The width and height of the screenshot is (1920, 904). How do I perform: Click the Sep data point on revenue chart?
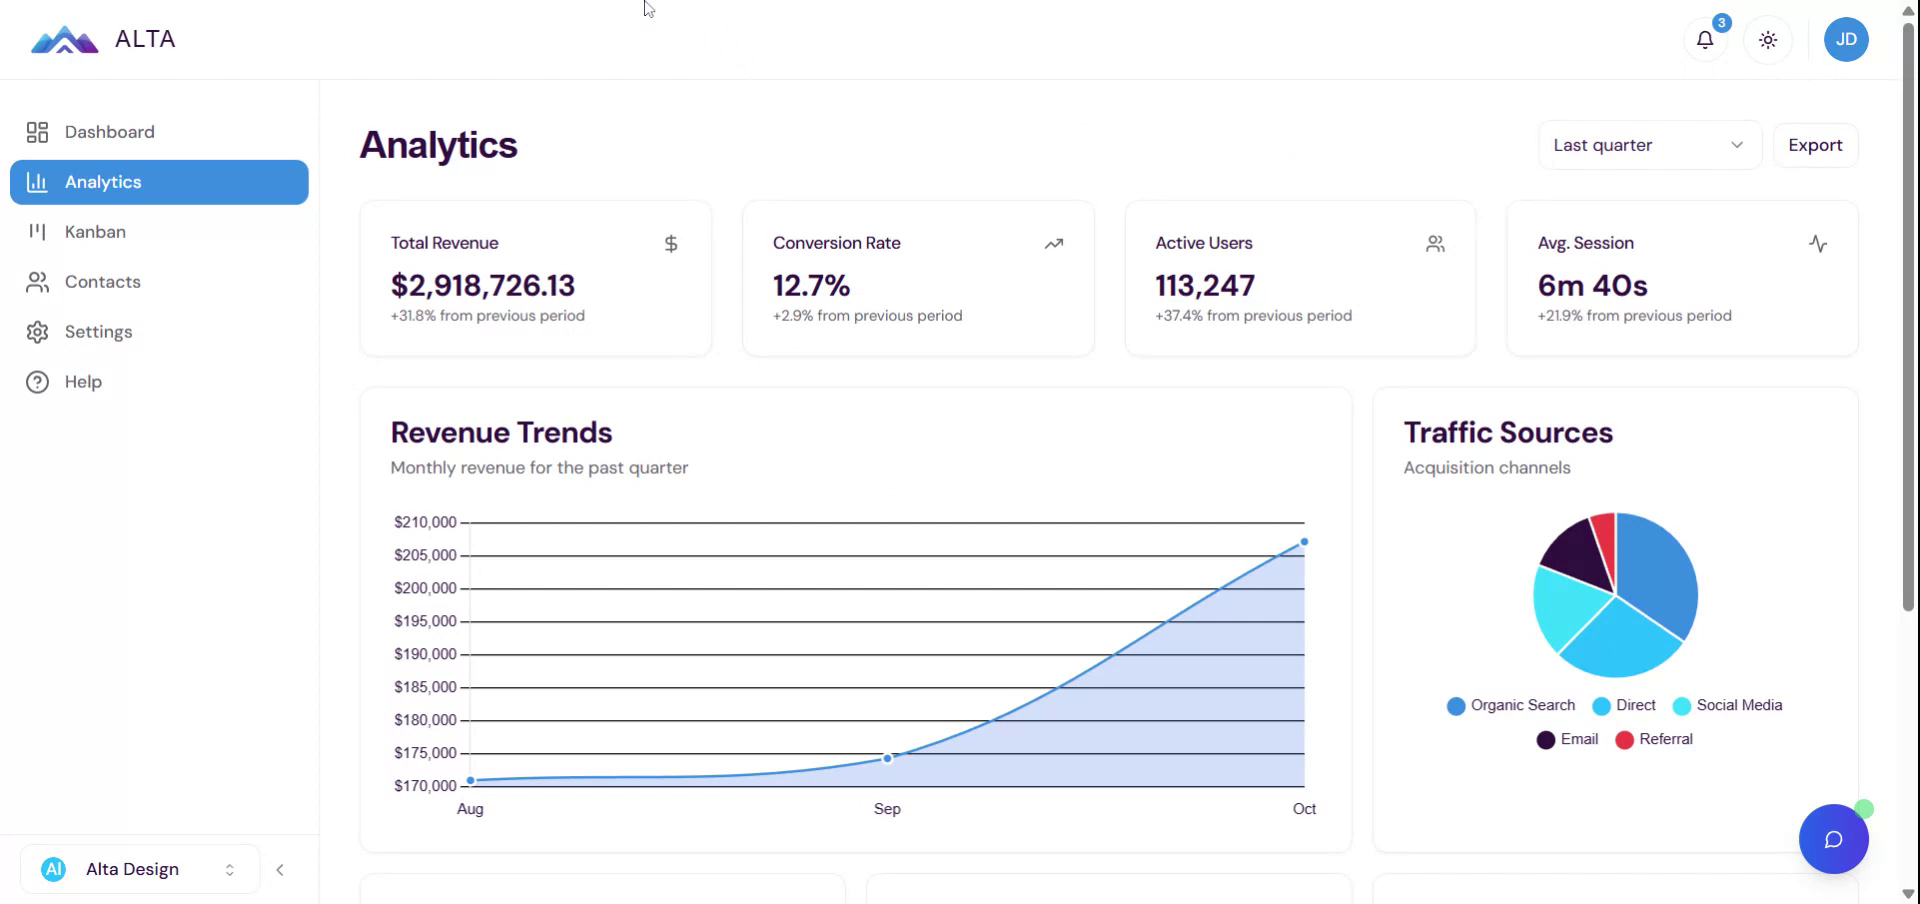(x=887, y=759)
